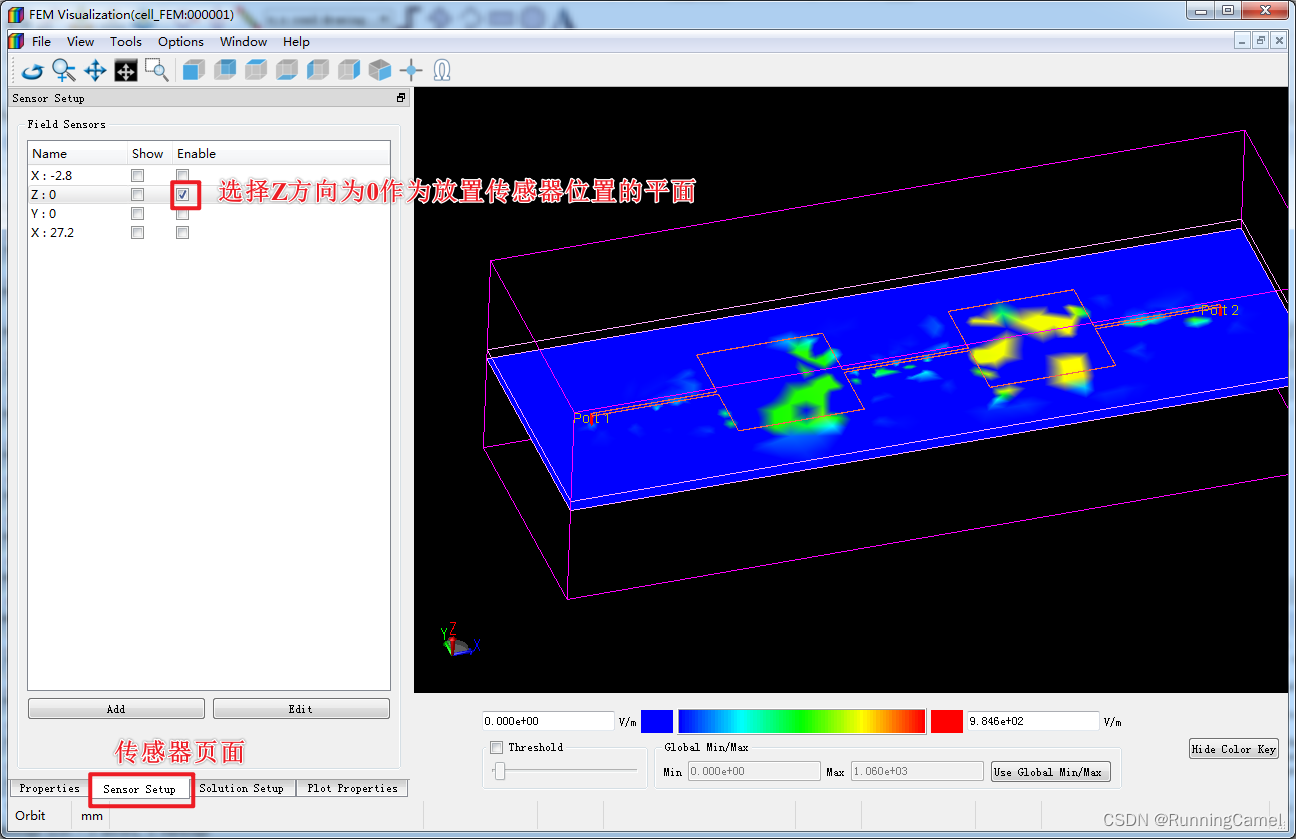Image resolution: width=1296 pixels, height=839 pixels.
Task: Click the rainbow gradient color bar
Action: (x=802, y=721)
